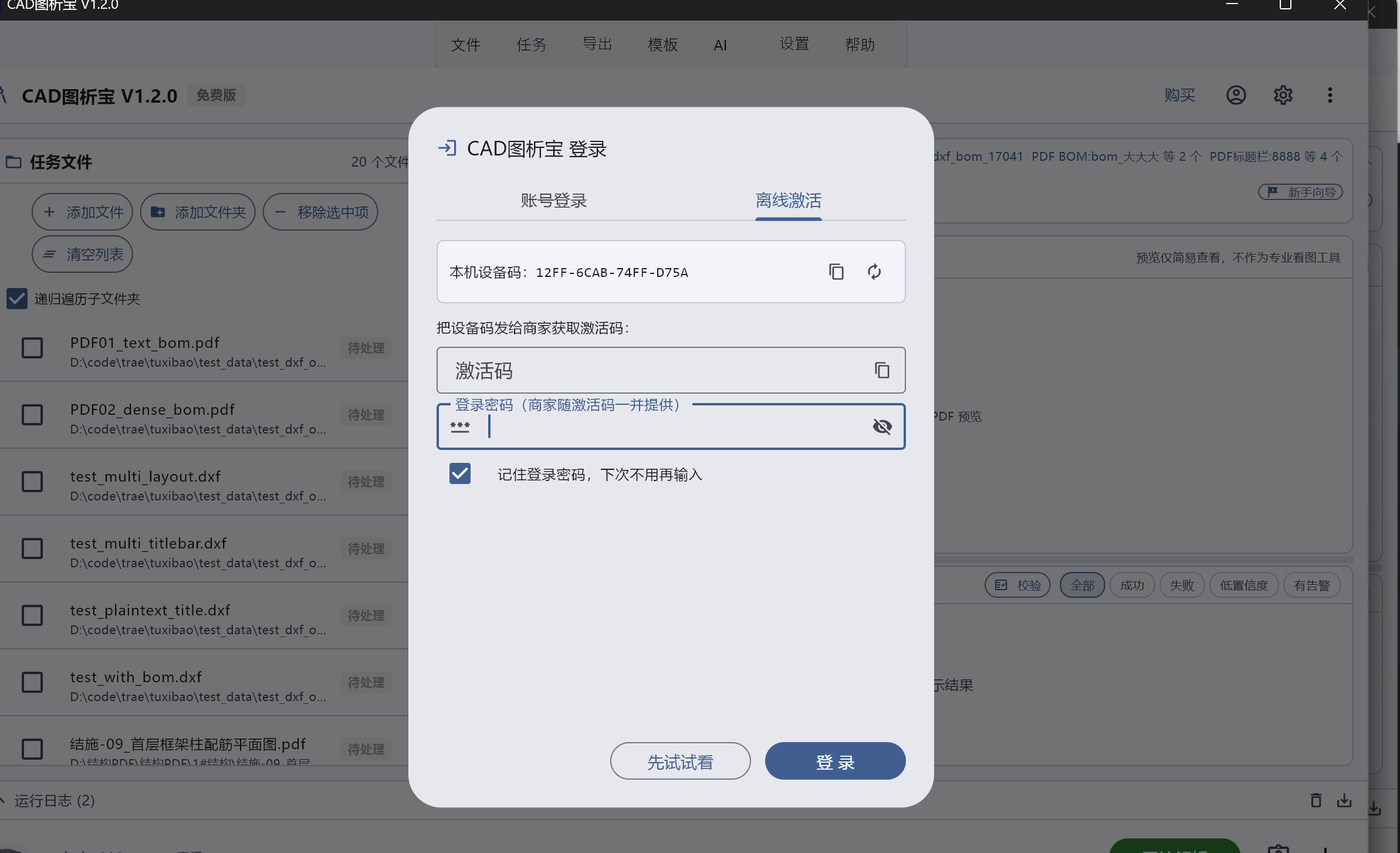Screen dimensions: 1400x853
Task: Click the 校验 button
Action: (1018, 585)
